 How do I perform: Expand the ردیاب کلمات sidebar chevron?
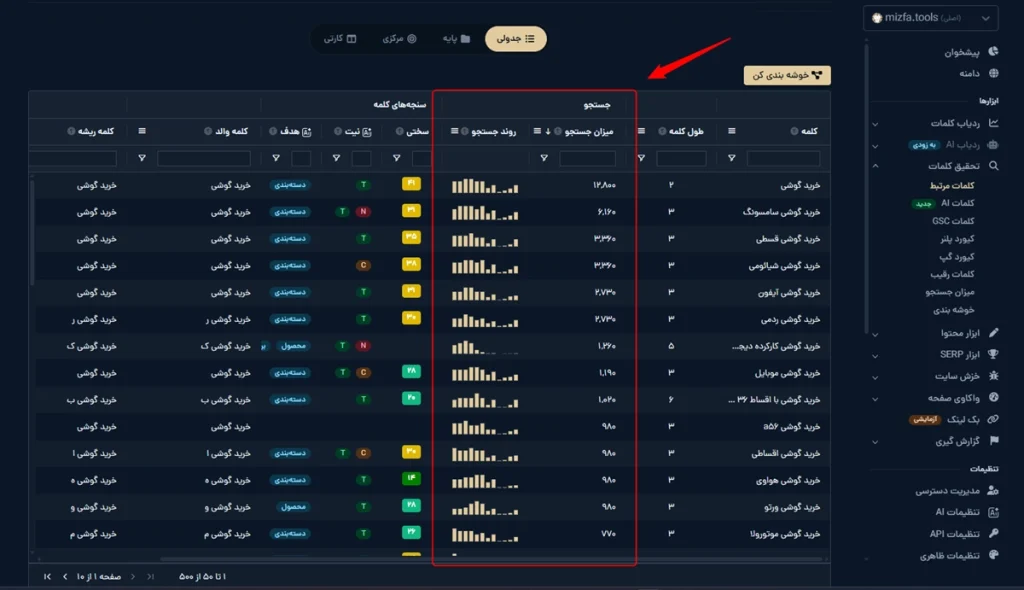click(875, 123)
